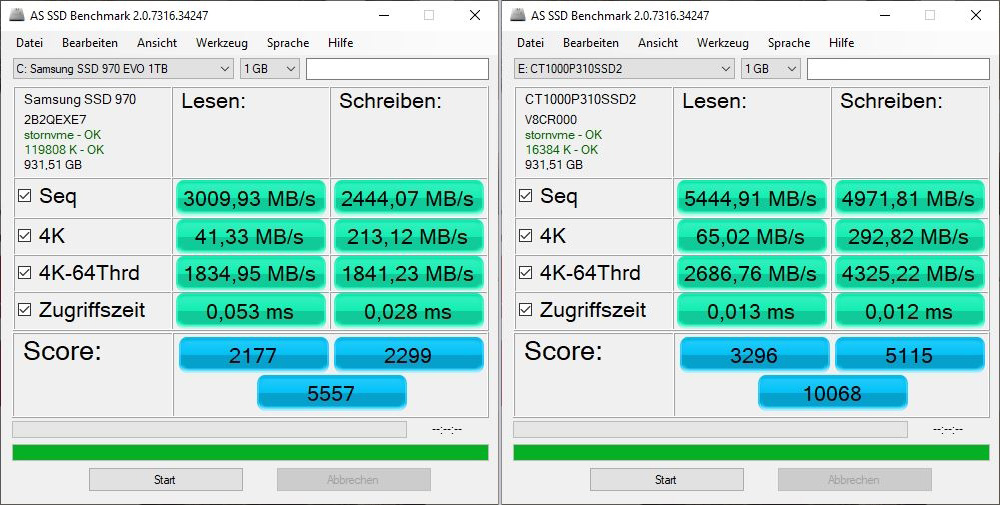Uncheck the 4K test in the CT1000P310SSD2 window
This screenshot has width=1000, height=505.
pos(526,236)
